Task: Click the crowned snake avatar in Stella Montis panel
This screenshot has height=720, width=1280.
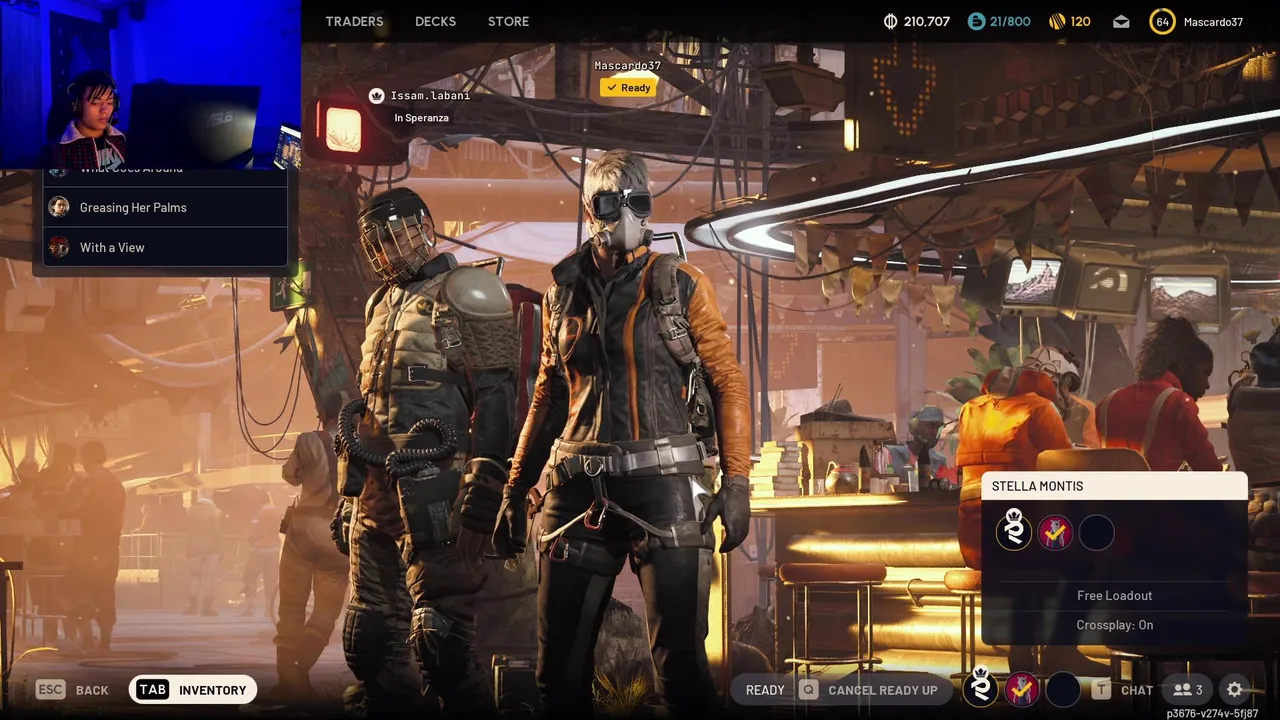Action: point(1014,530)
